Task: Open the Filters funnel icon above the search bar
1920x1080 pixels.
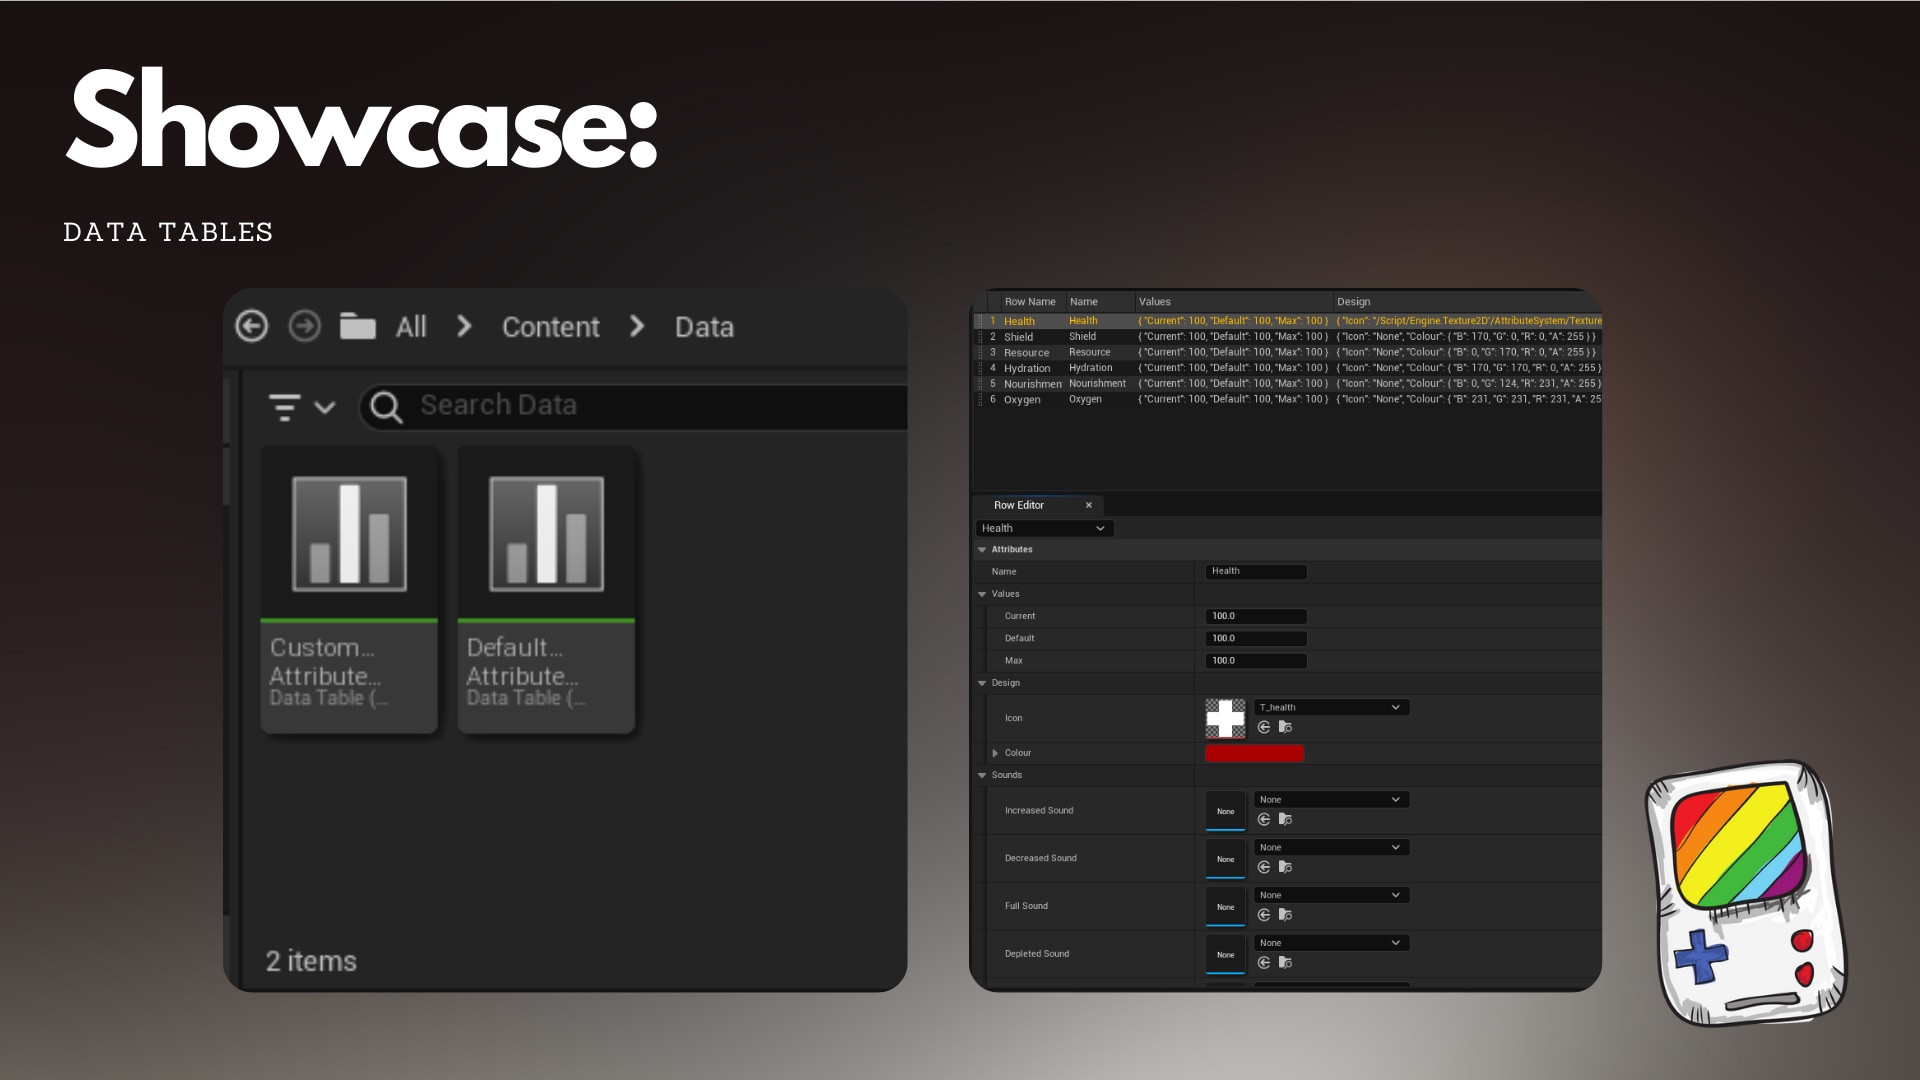Action: pyautogui.click(x=283, y=406)
